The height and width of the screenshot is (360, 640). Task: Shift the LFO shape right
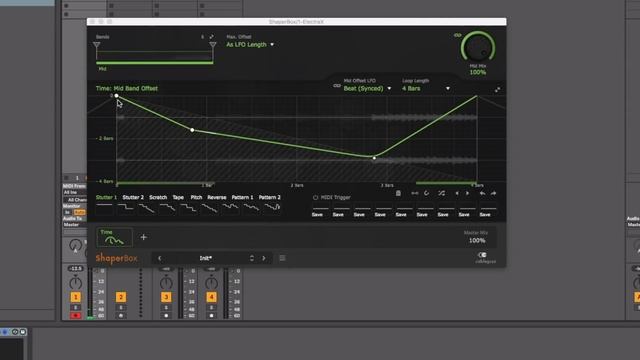pos(467,193)
